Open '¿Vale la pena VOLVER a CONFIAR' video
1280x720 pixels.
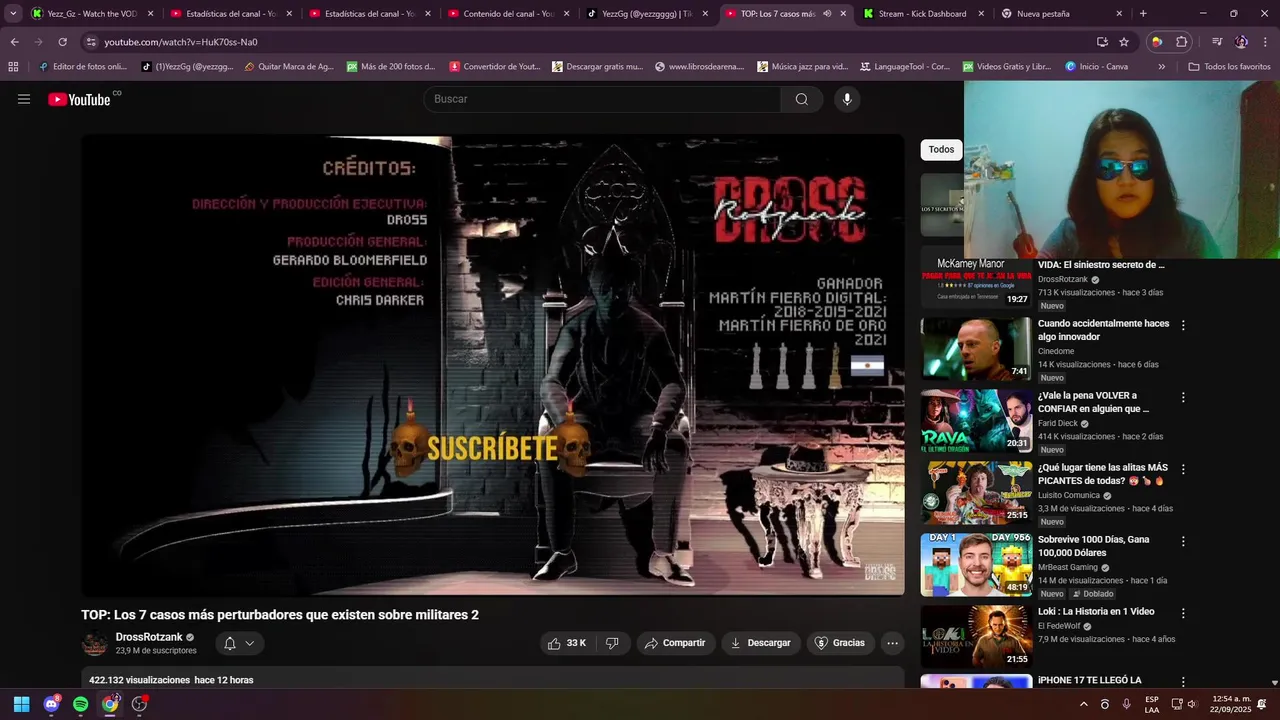[x=1093, y=402]
